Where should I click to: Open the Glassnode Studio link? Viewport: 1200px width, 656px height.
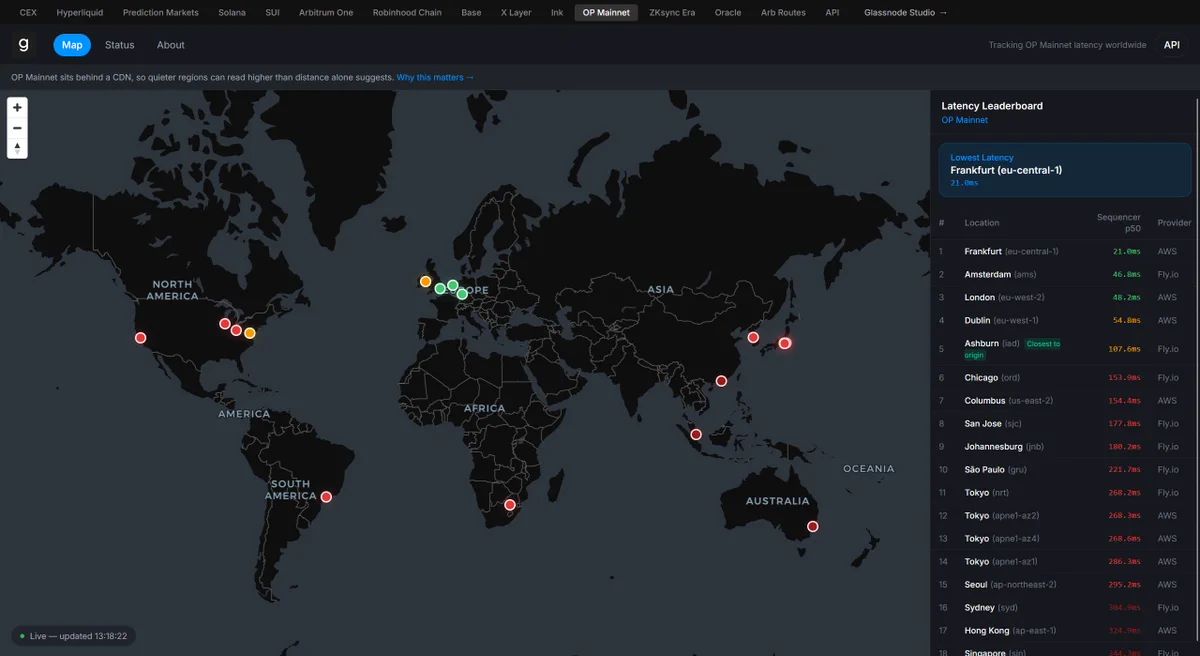pyautogui.click(x=905, y=13)
